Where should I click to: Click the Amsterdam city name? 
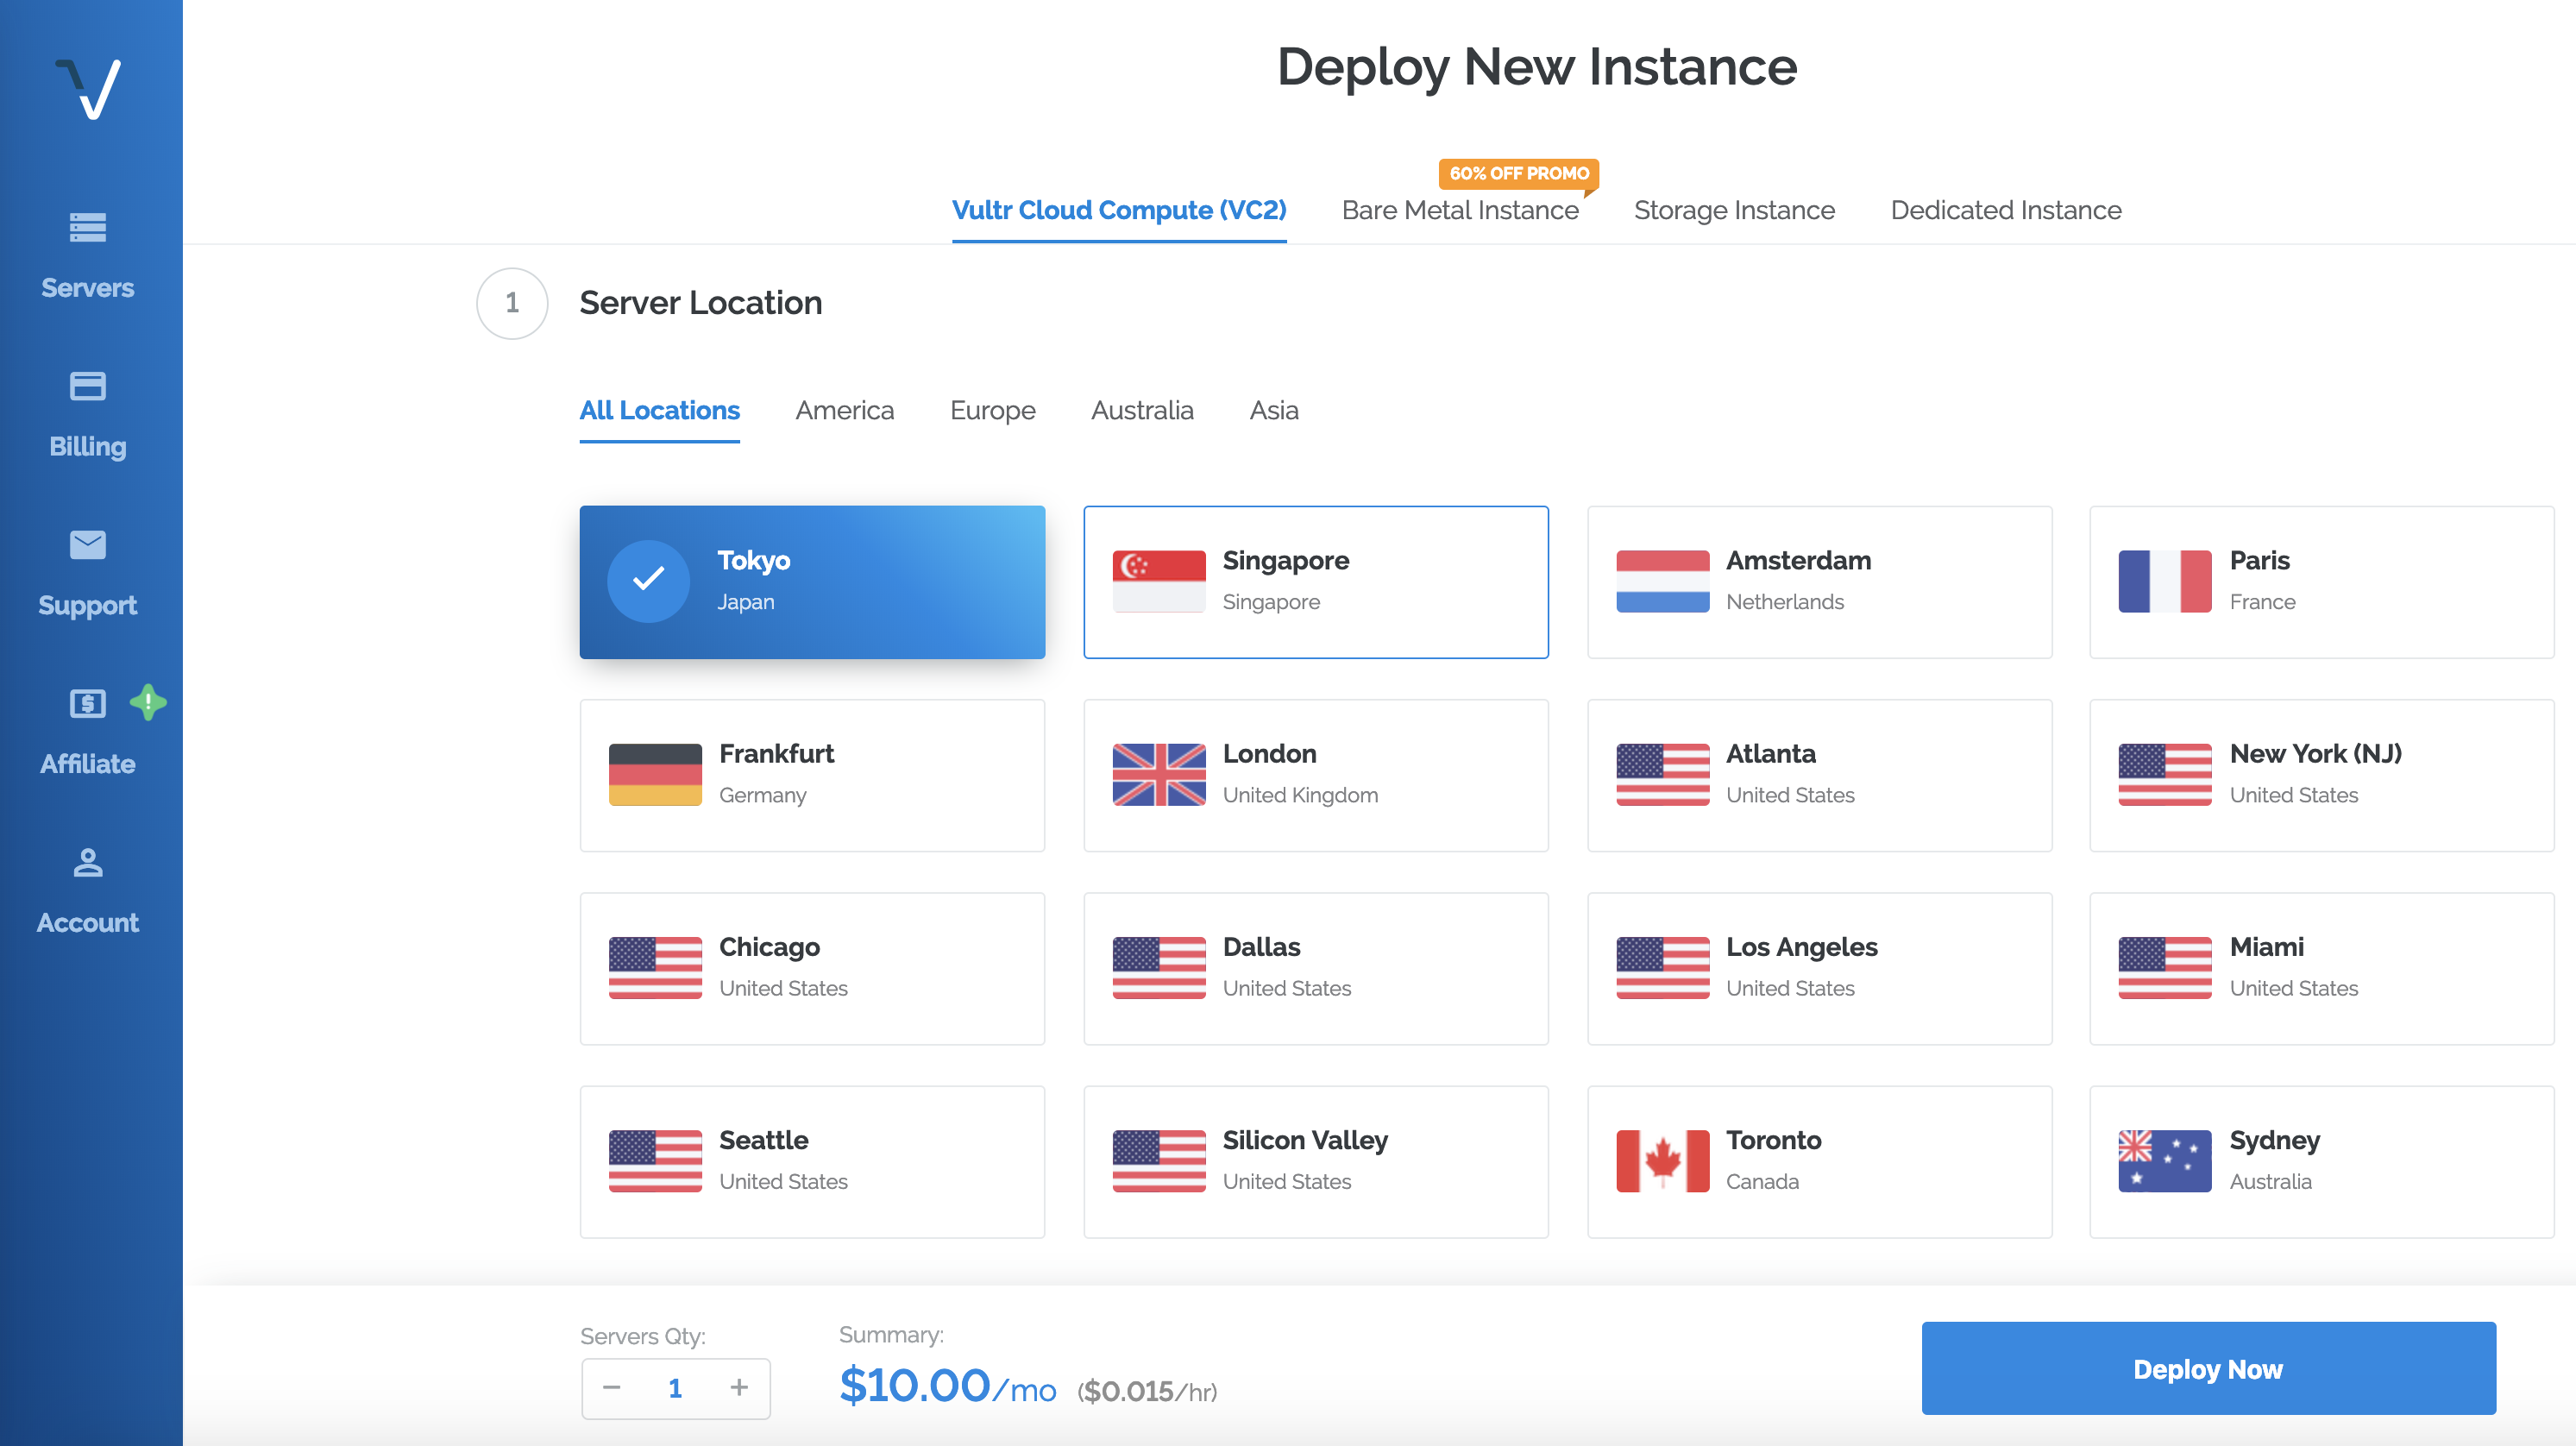click(1798, 560)
